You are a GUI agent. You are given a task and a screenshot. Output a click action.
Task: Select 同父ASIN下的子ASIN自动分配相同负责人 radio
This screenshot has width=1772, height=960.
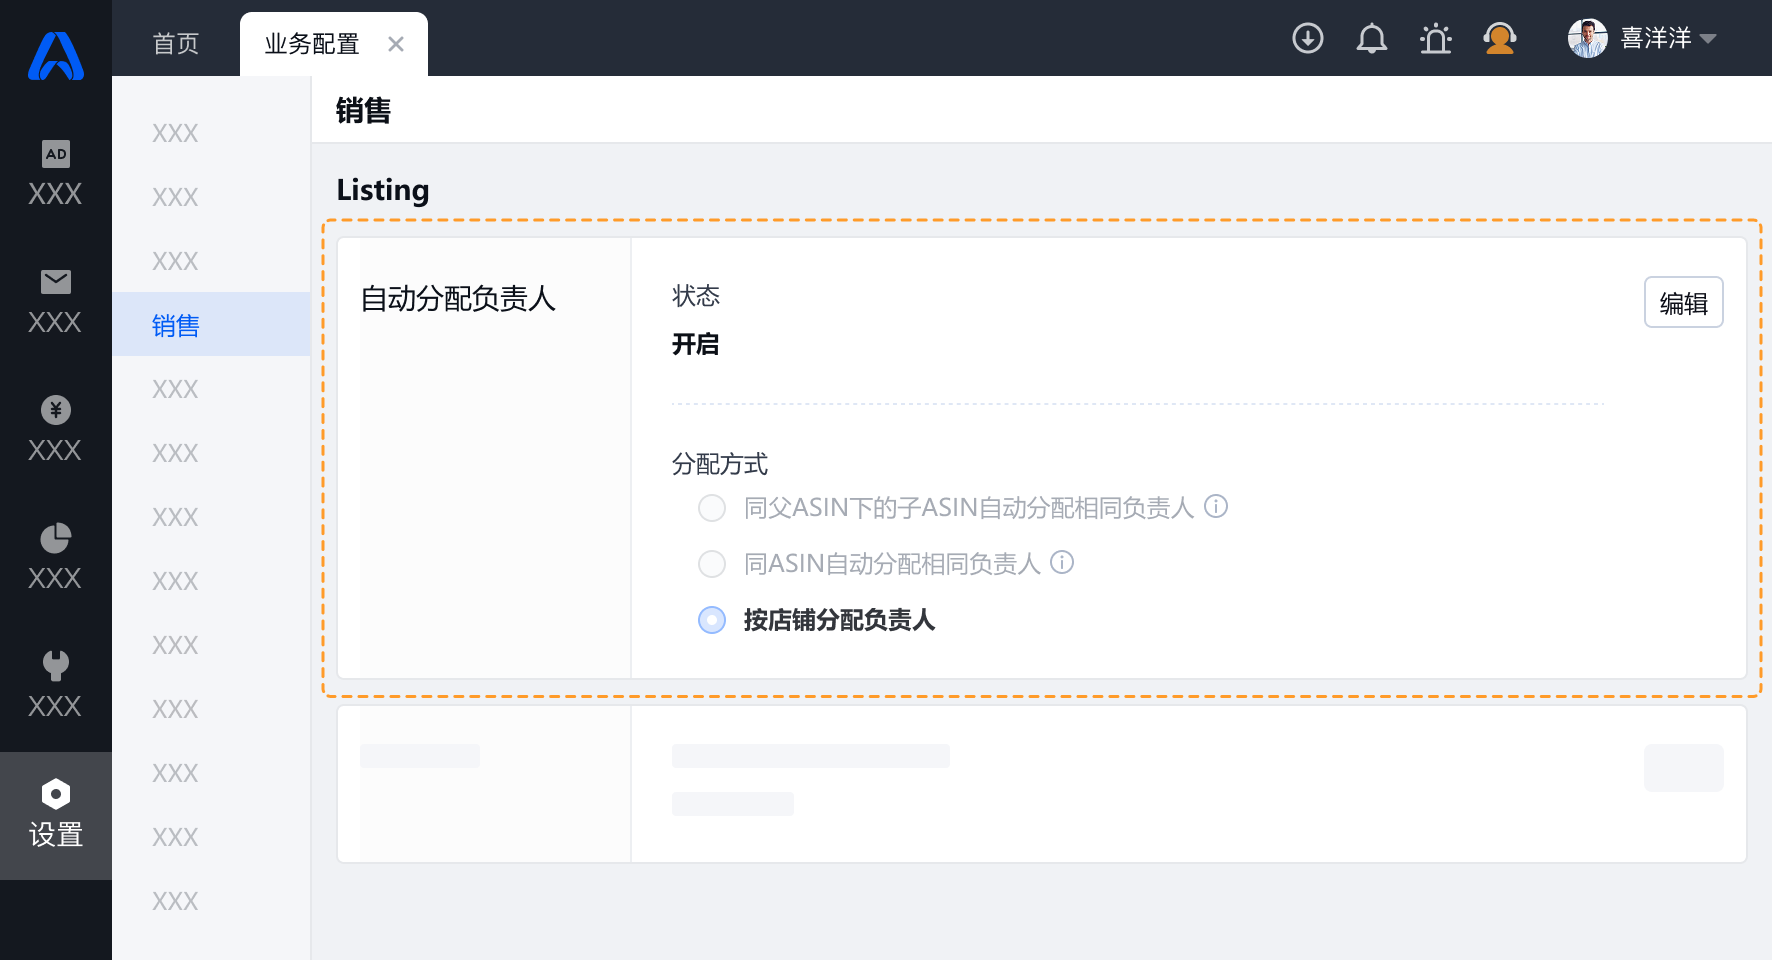tap(712, 508)
